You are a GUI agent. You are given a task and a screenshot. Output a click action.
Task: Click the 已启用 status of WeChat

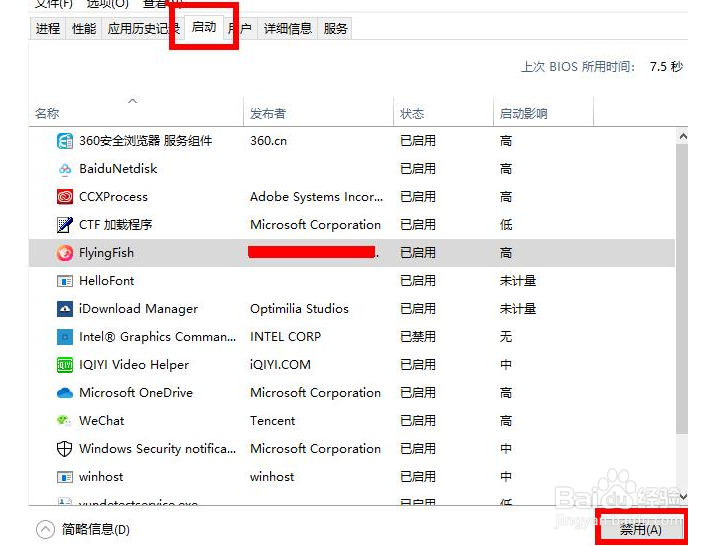418,421
